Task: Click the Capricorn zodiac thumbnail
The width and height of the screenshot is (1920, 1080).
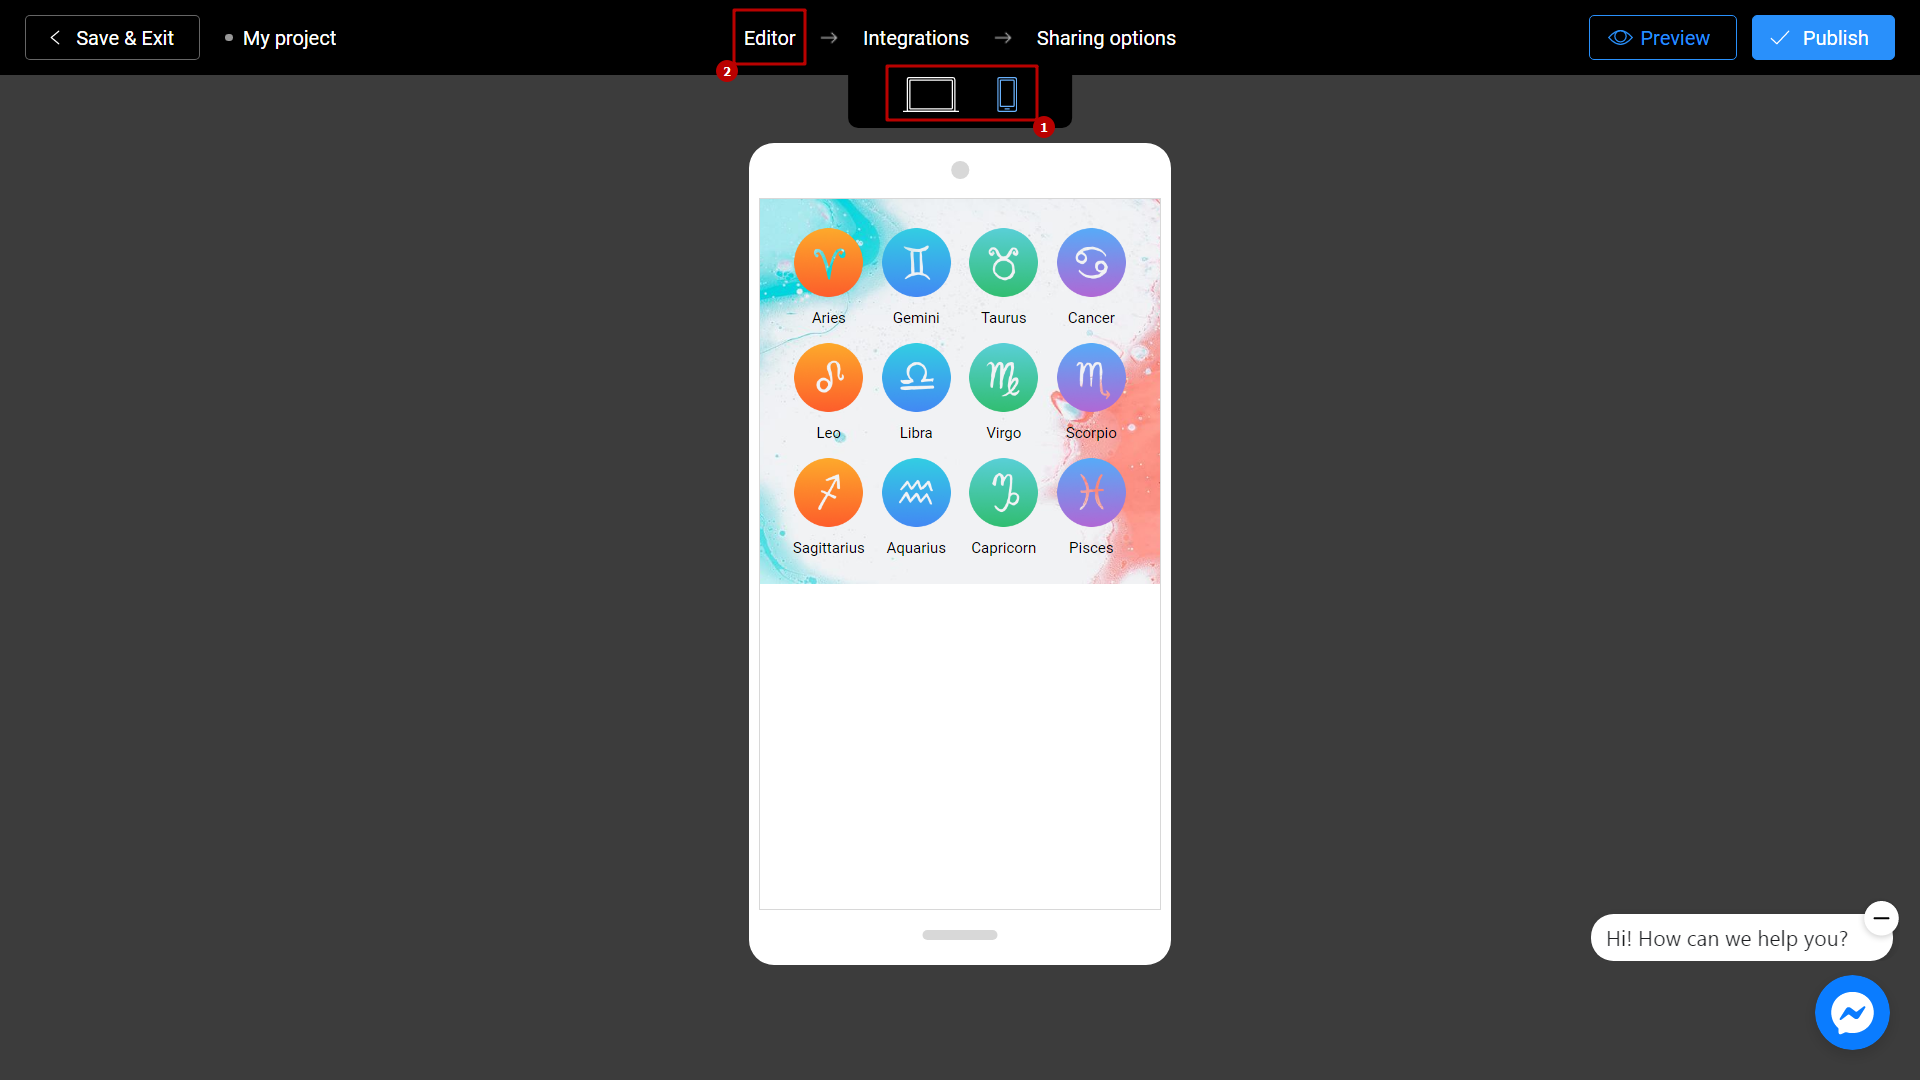Action: click(x=1004, y=492)
